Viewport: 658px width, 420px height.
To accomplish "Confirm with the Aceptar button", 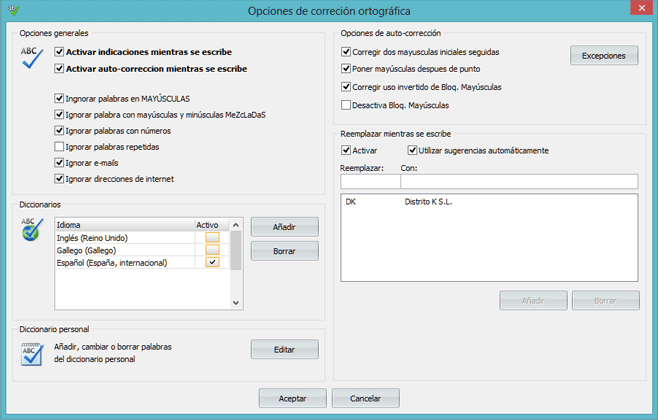I will pos(292,398).
